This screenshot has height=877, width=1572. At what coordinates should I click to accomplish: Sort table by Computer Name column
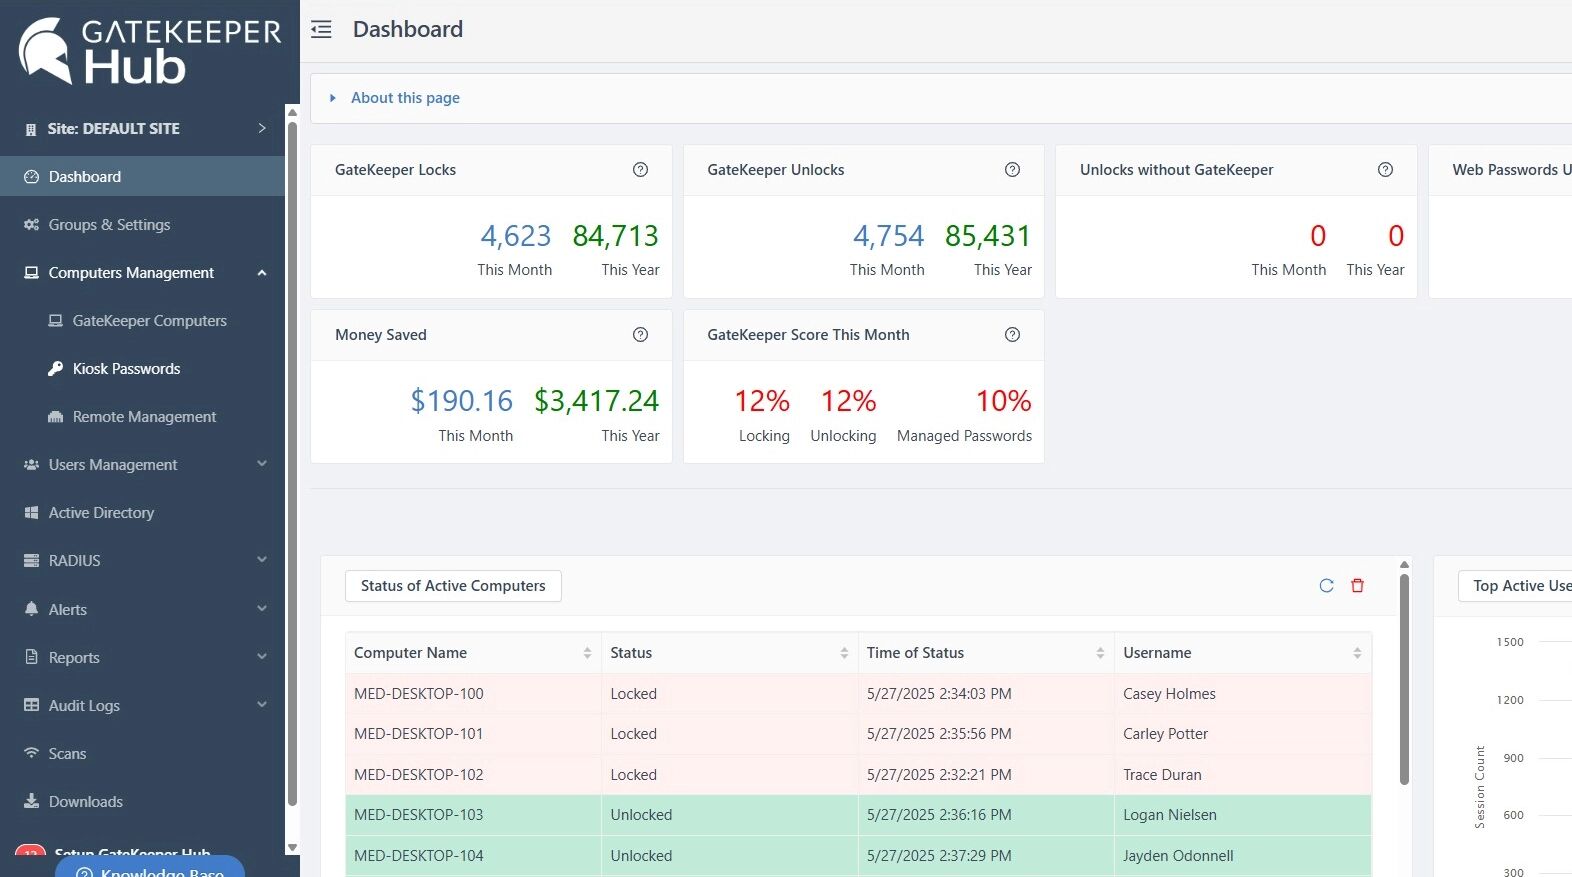587,653
